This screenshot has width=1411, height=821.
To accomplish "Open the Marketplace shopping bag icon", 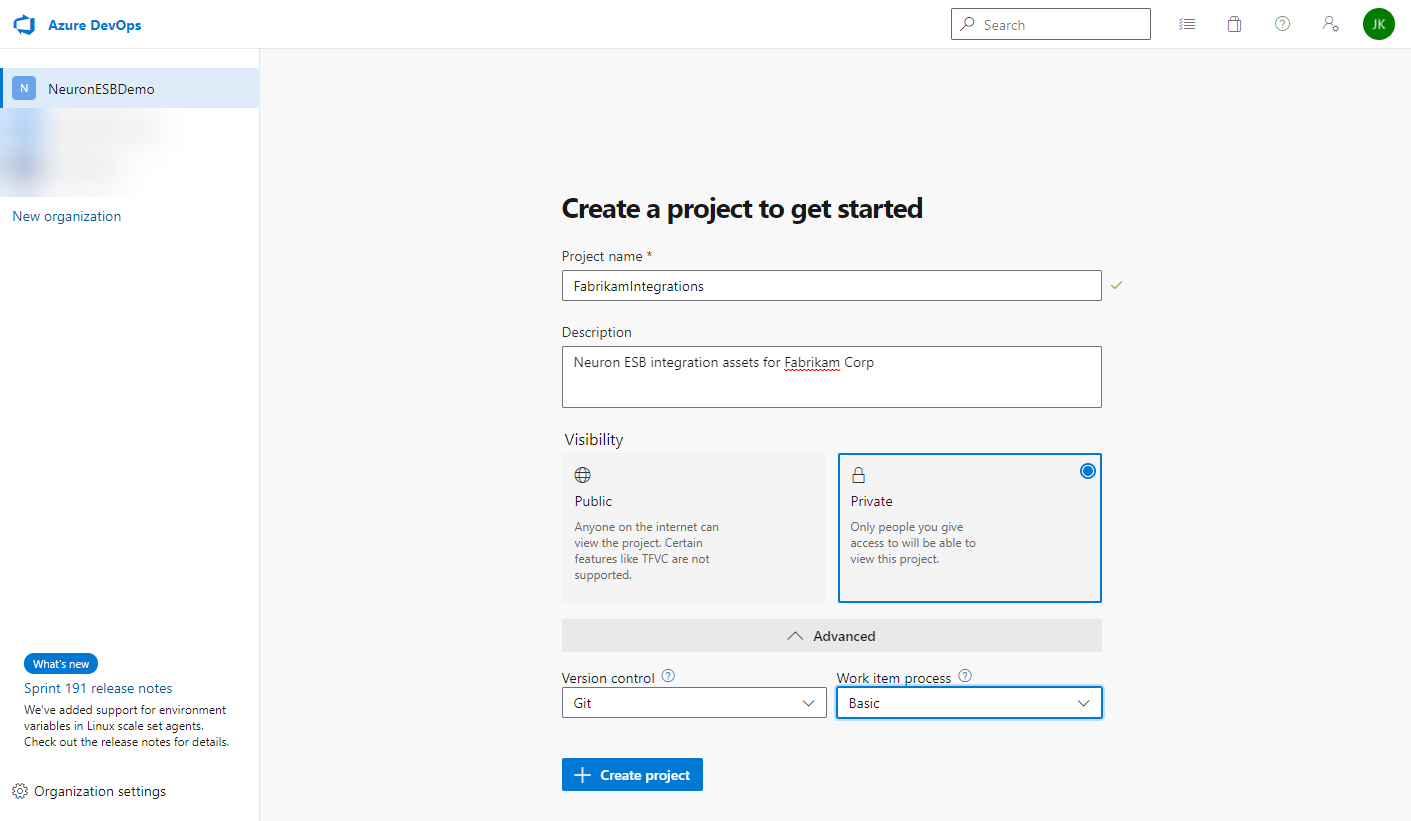I will [x=1235, y=24].
